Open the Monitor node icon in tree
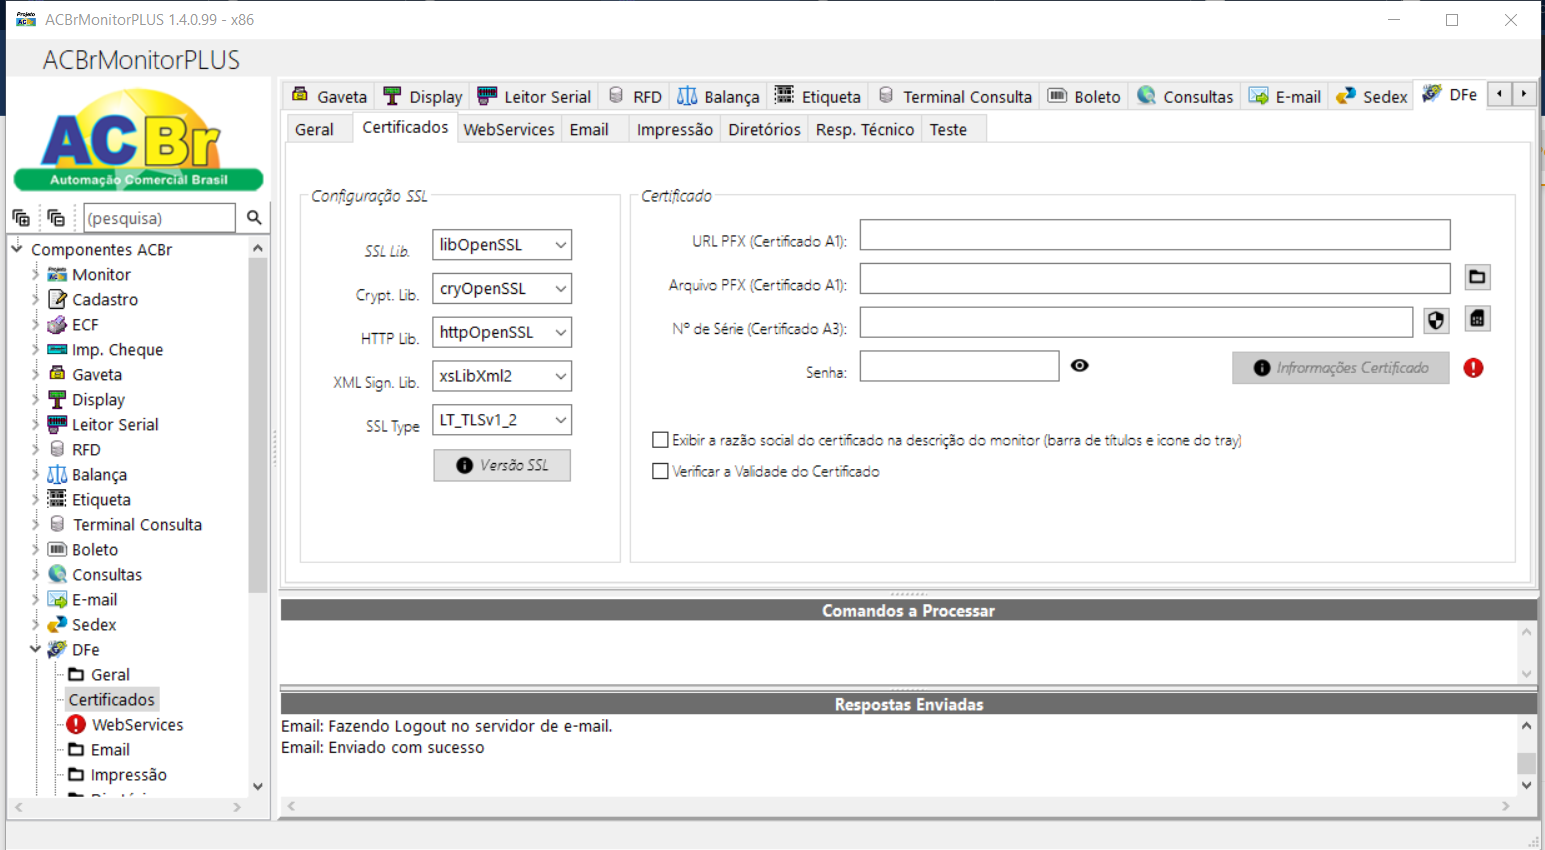 (x=57, y=274)
